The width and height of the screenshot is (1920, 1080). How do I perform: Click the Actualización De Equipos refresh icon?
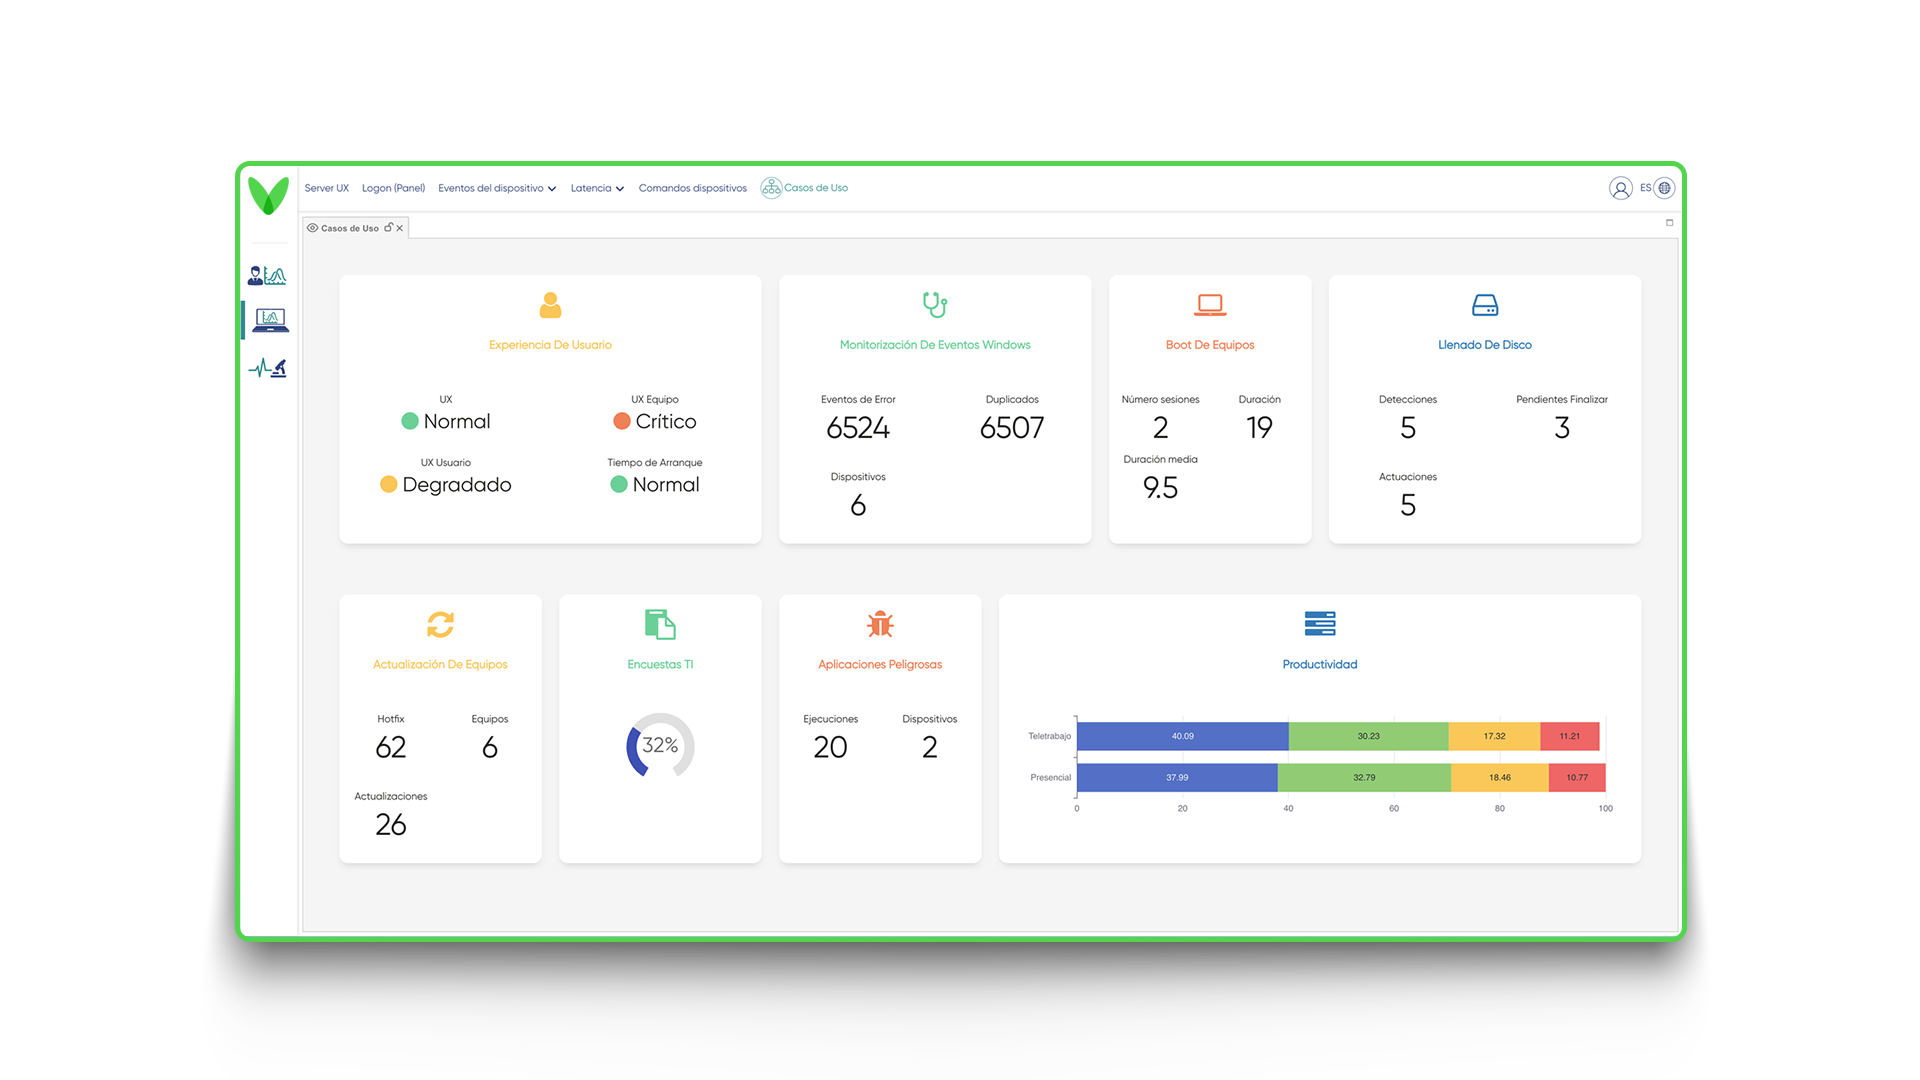441,624
